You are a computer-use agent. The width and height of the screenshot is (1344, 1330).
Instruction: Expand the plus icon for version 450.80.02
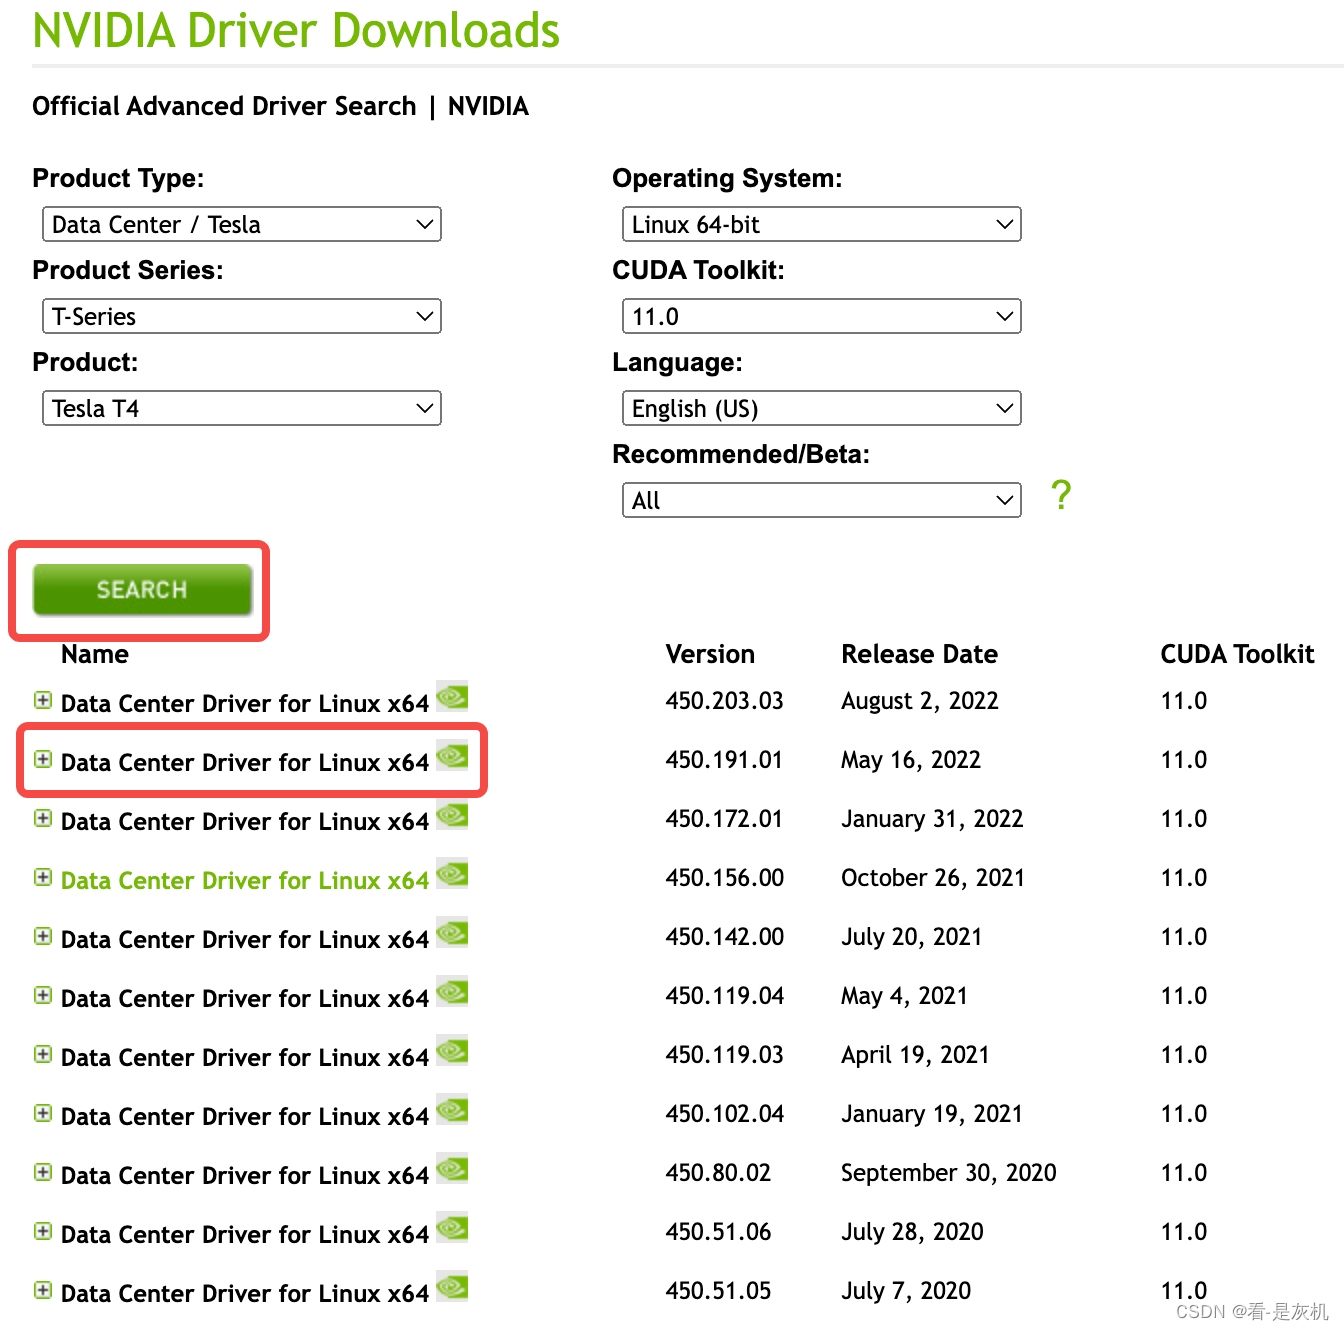coord(43,1172)
